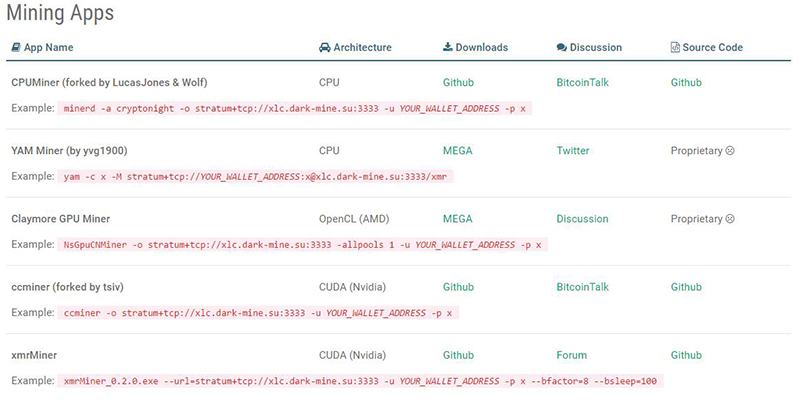Open CPUMiner BitcoinTalk discussion link
800x400 pixels.
(583, 83)
